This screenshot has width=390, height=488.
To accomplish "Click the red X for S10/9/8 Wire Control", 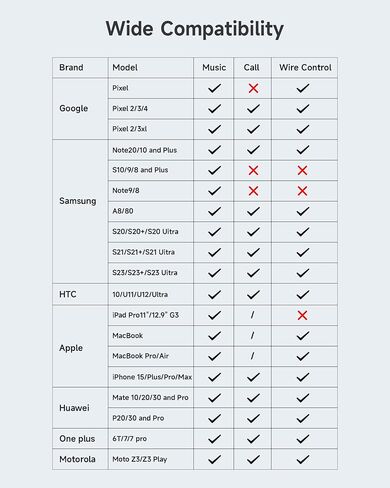I will 302,170.
